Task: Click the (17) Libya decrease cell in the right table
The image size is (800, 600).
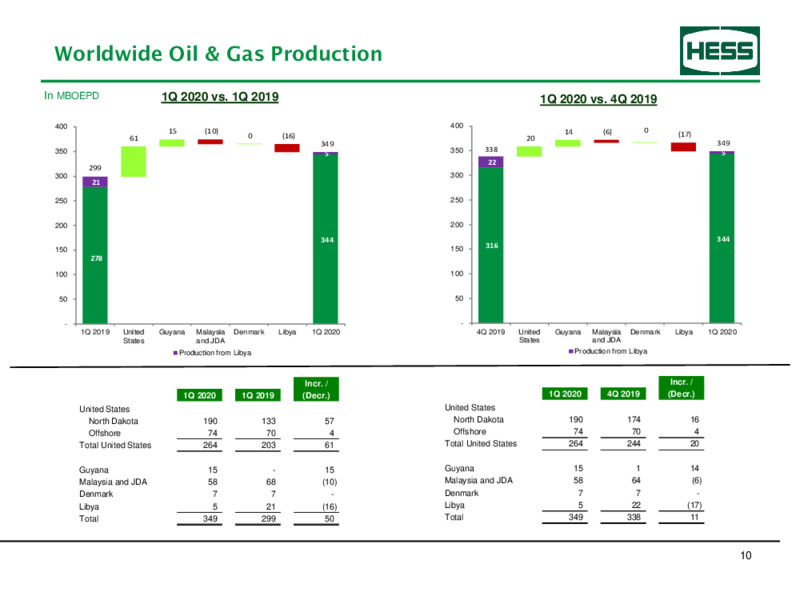Action: 694,505
